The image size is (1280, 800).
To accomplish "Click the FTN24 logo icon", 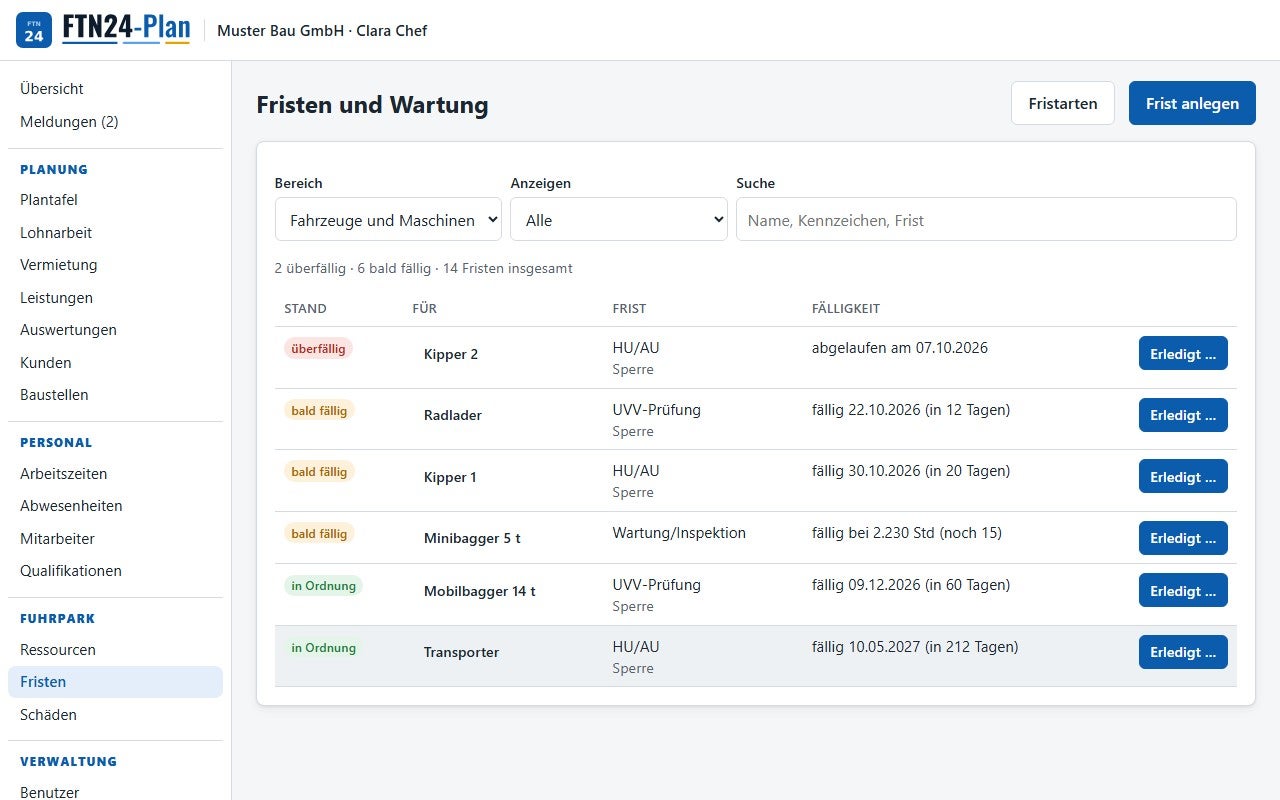I will click(34, 30).
